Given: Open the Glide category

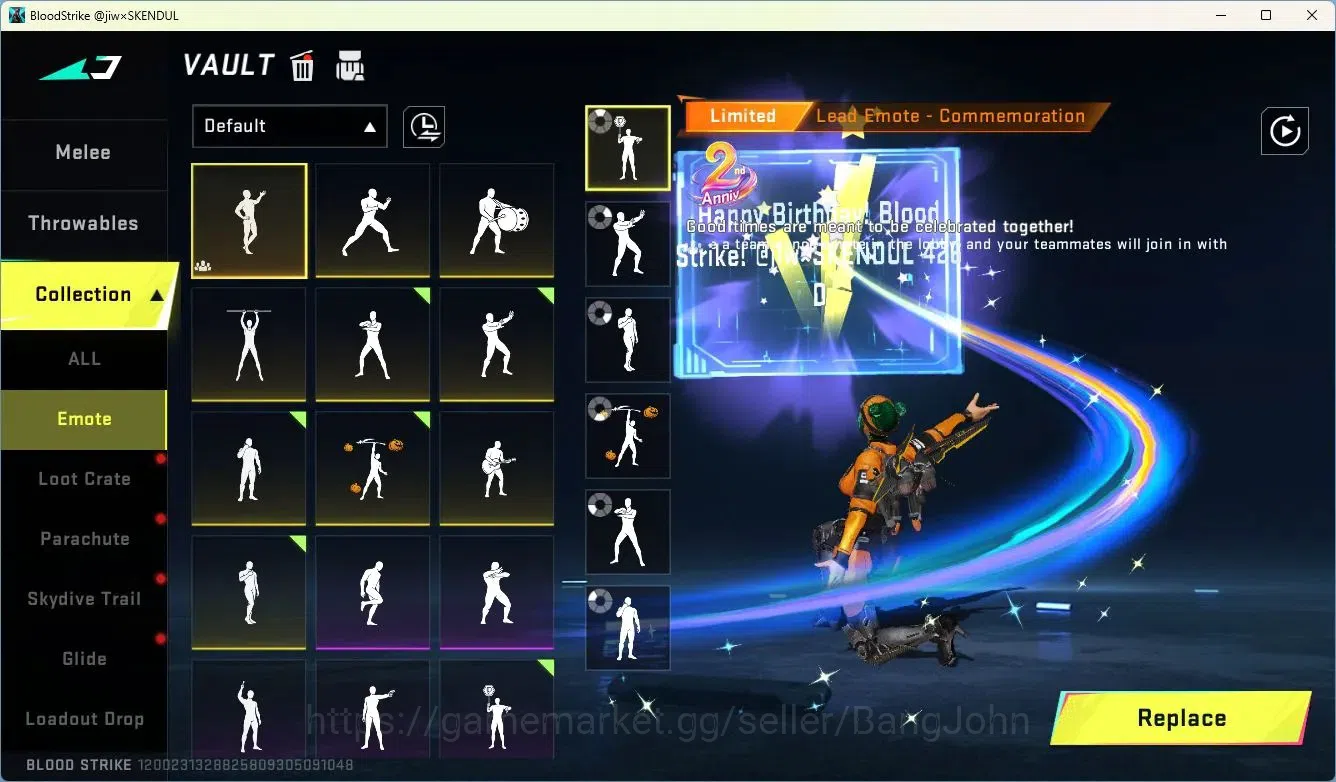Looking at the screenshot, I should tap(84, 659).
